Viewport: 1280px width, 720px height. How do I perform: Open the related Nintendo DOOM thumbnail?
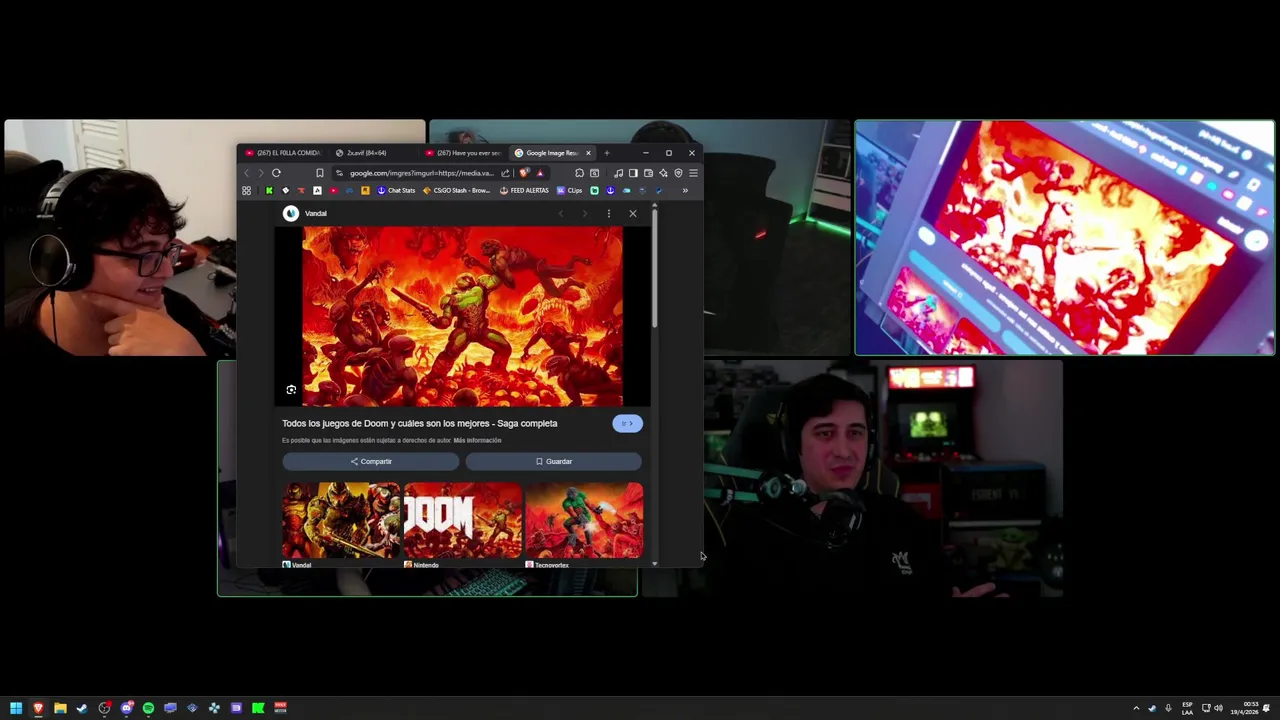pyautogui.click(x=462, y=520)
